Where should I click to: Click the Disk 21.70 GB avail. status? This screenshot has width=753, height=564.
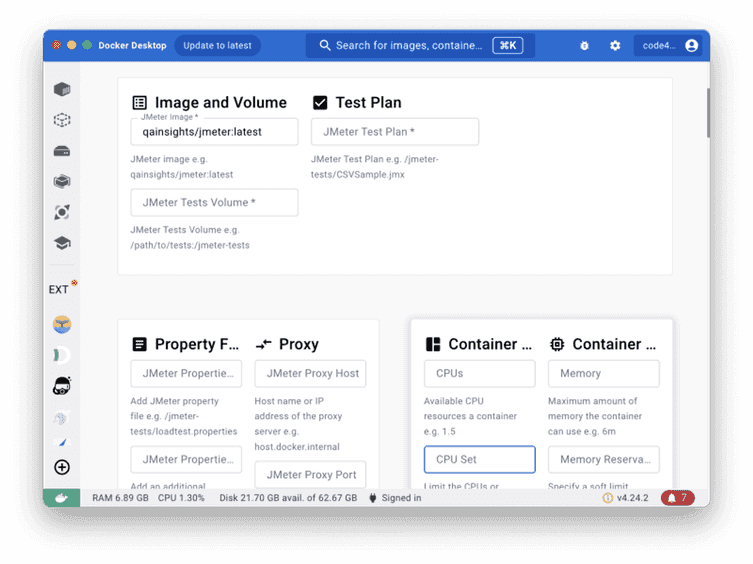tap(288, 498)
